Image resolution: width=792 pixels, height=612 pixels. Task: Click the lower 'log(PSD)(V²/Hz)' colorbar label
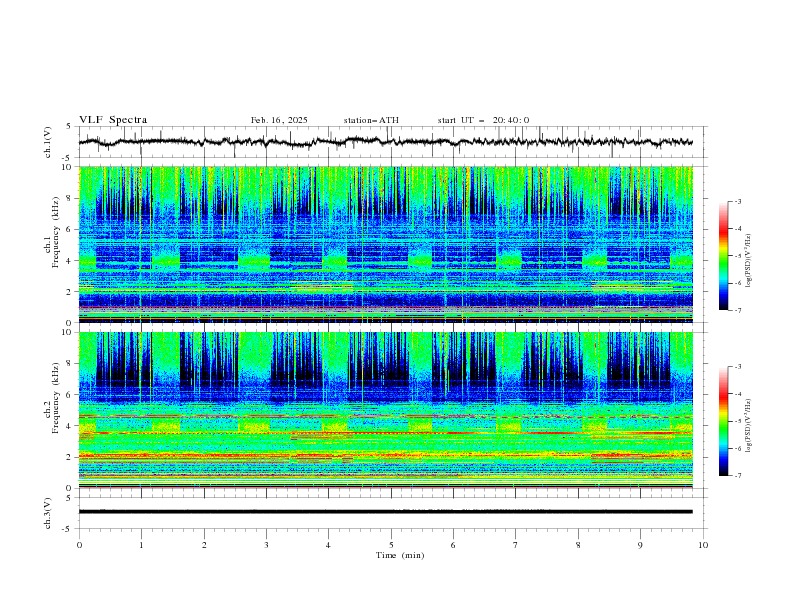pos(748,426)
